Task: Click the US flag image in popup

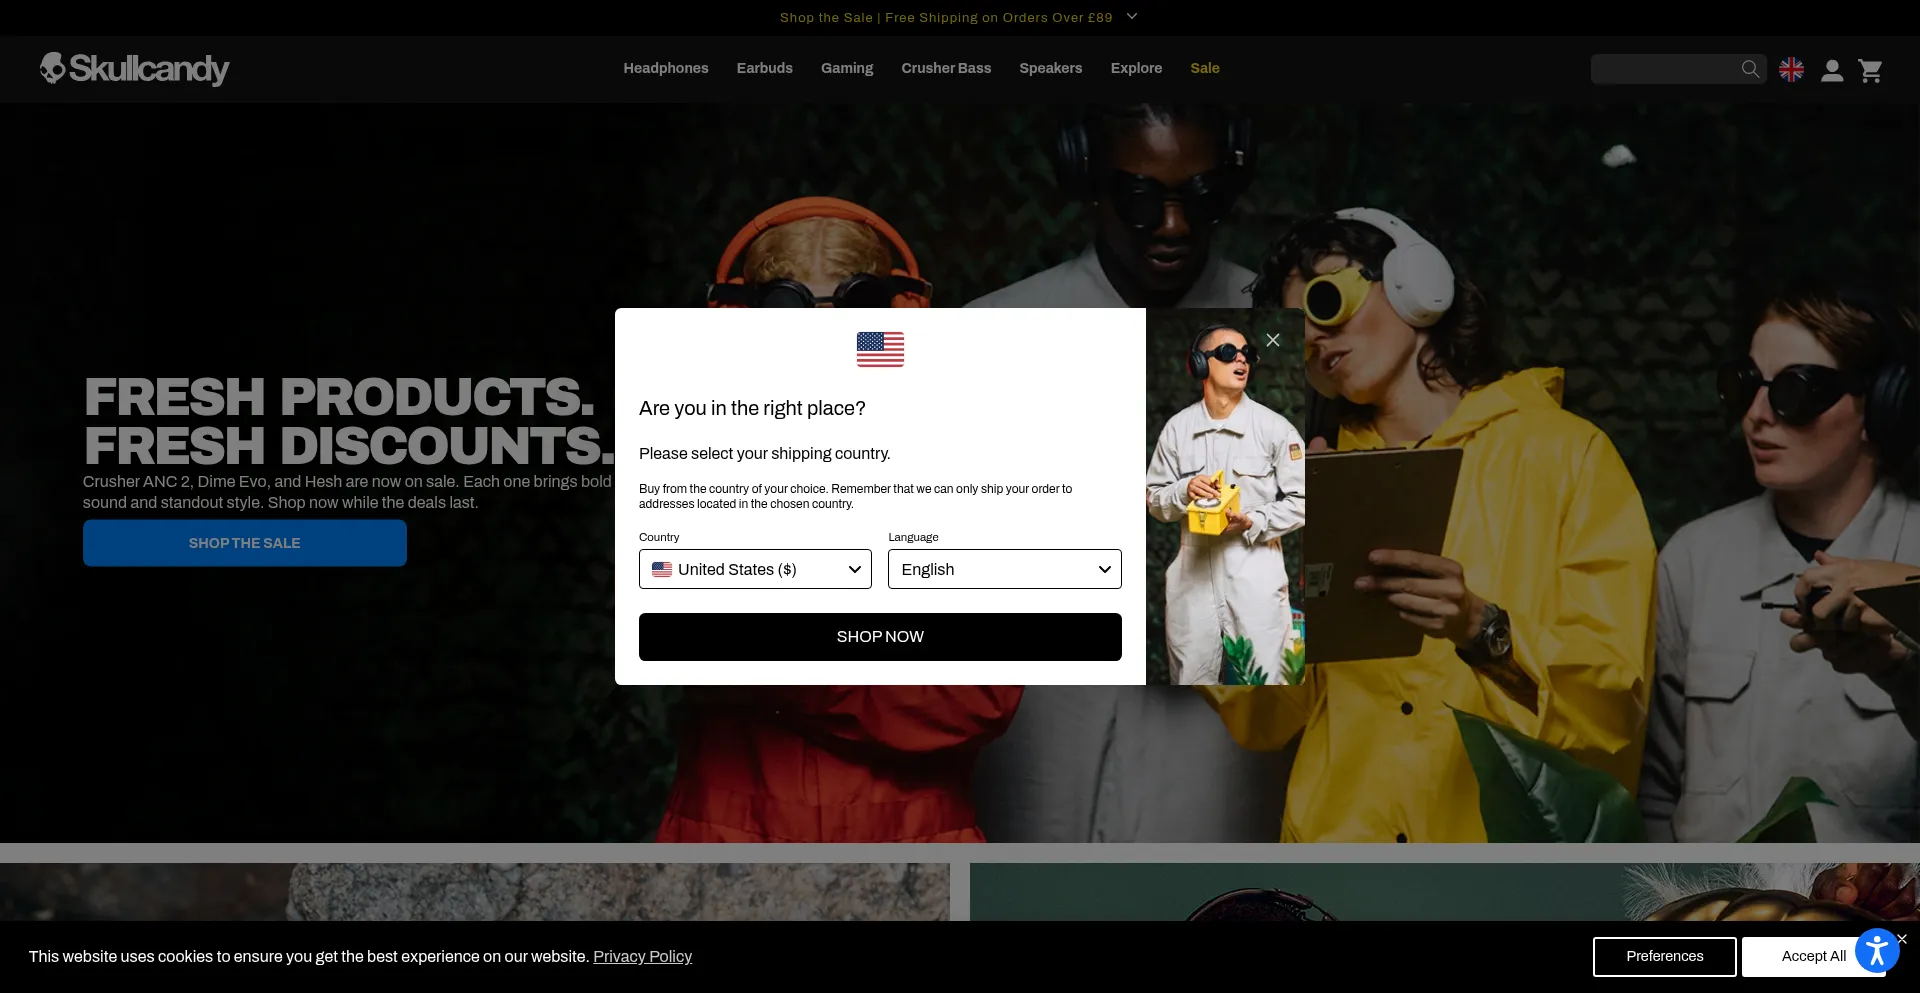Action: click(880, 349)
